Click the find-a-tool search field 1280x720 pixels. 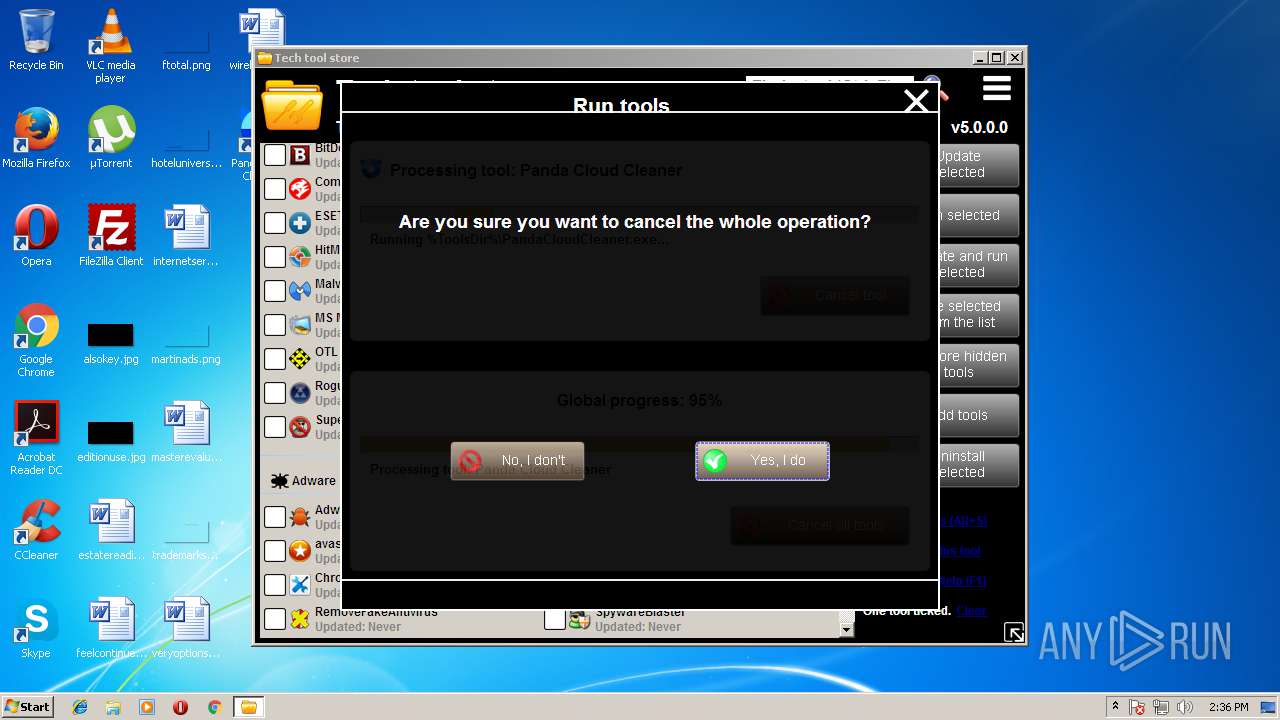[829, 81]
